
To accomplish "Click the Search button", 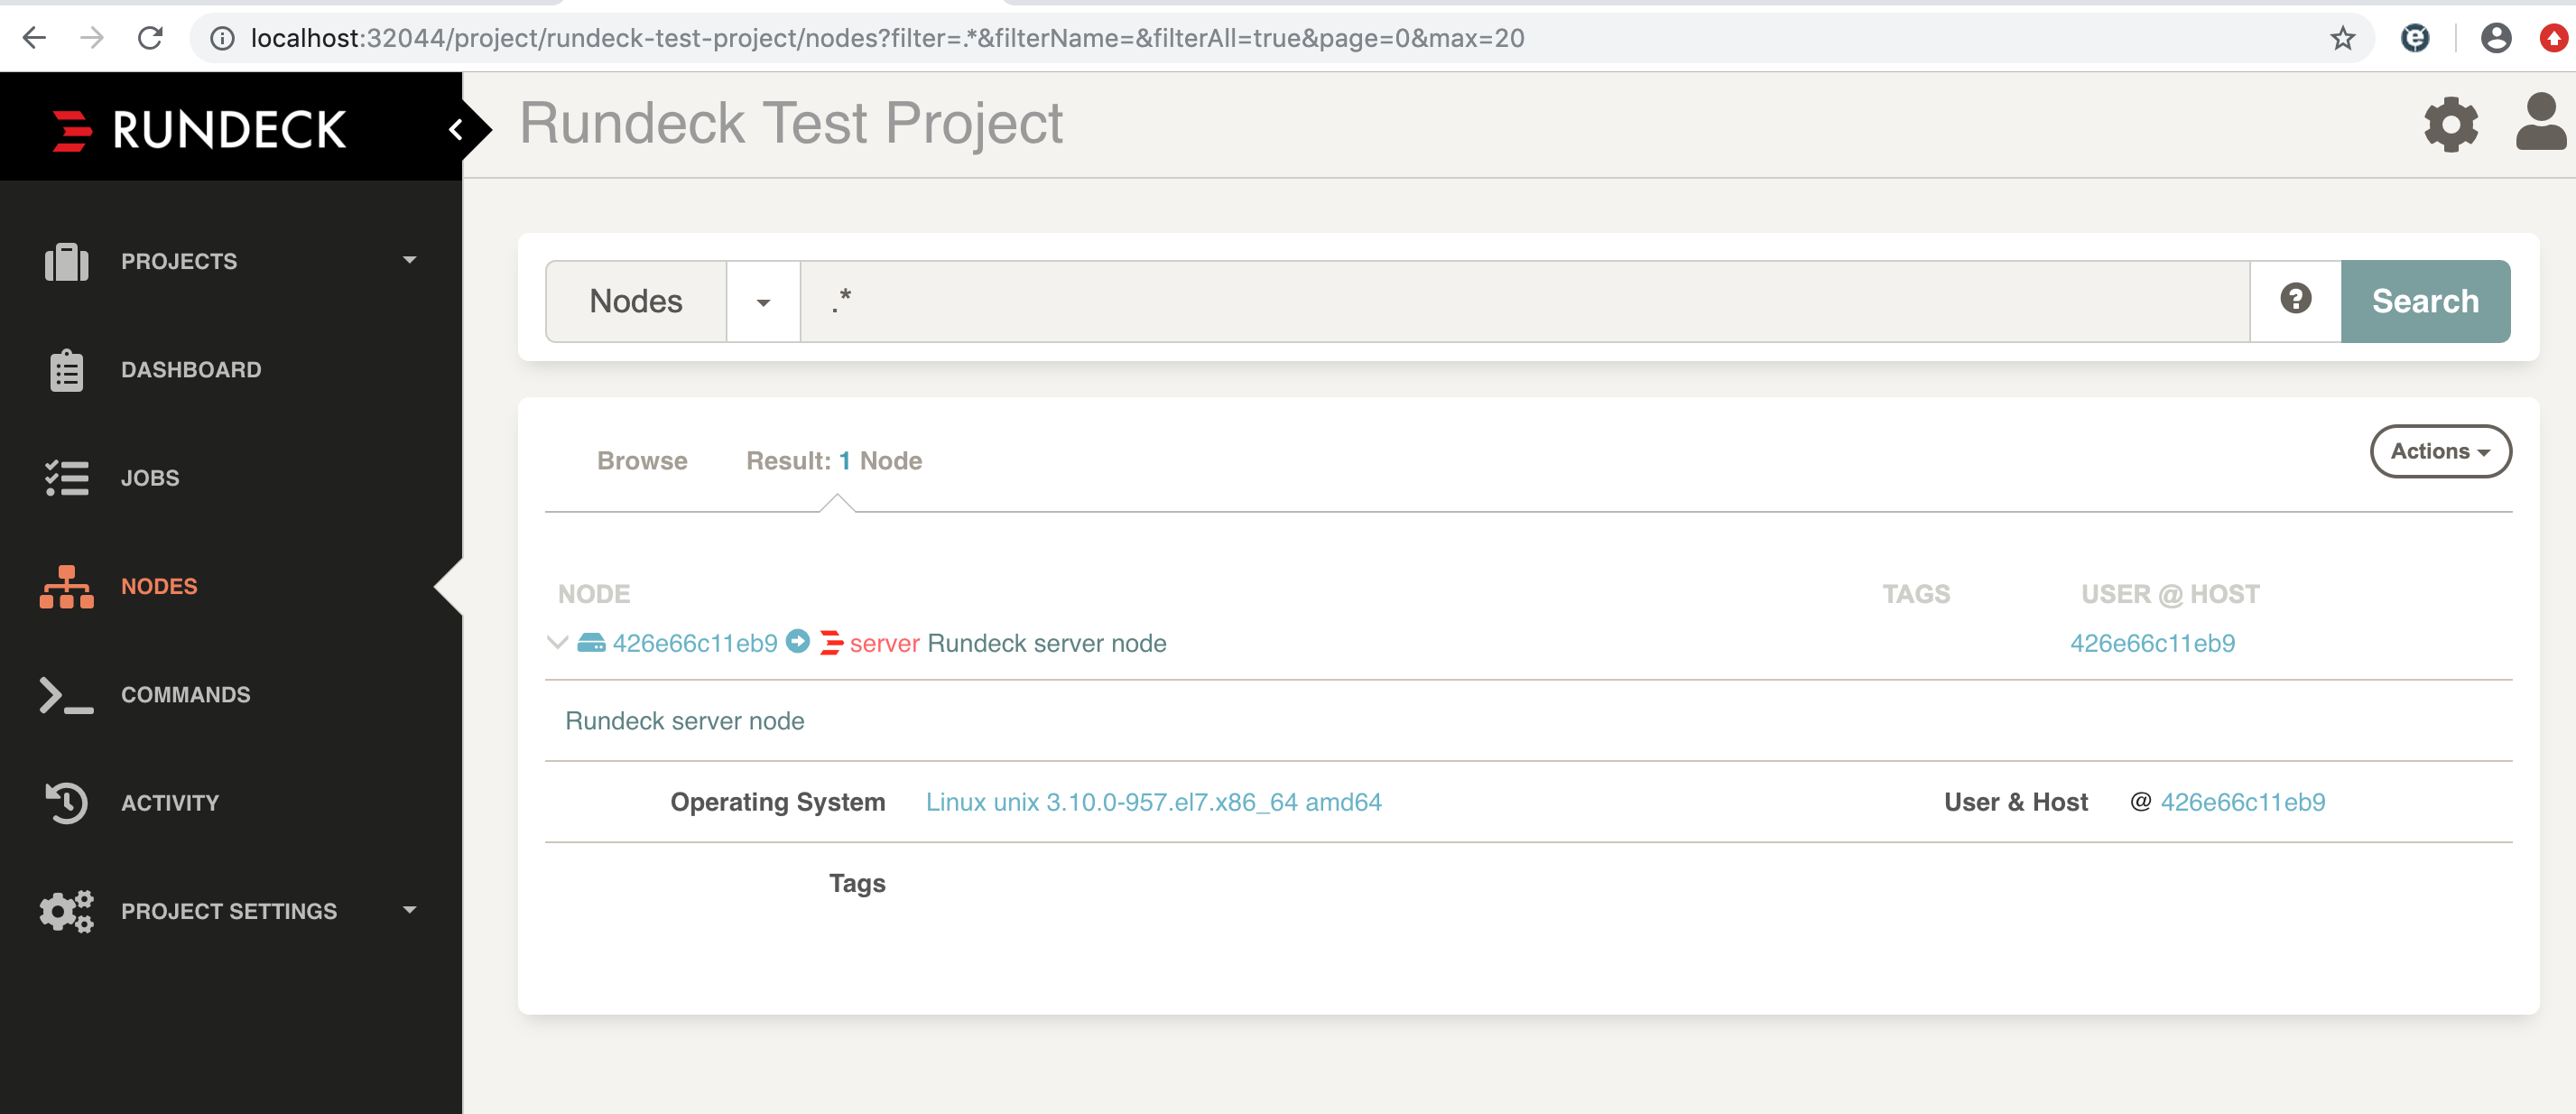I will click(x=2424, y=300).
